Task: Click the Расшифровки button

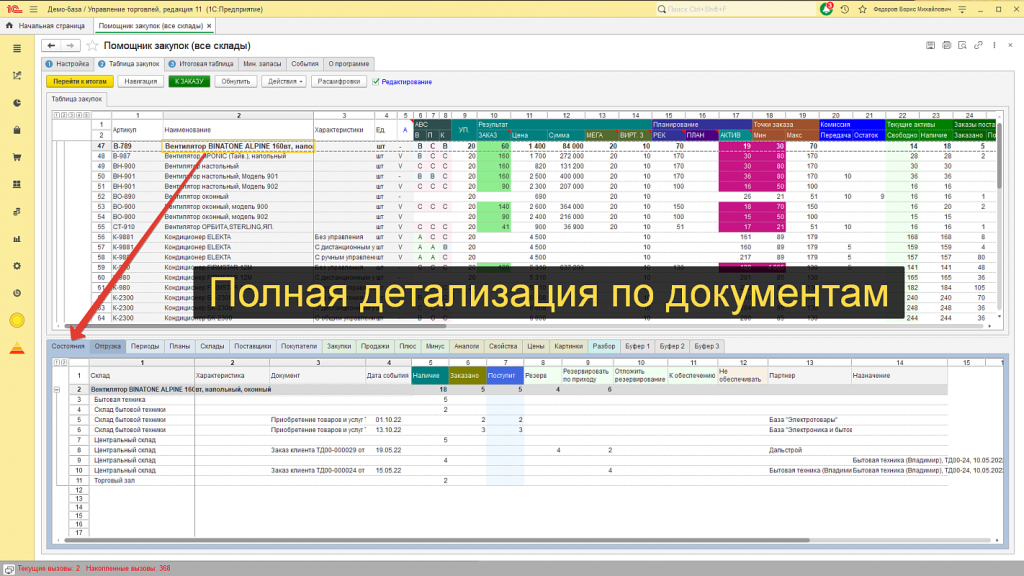Action: click(x=338, y=82)
